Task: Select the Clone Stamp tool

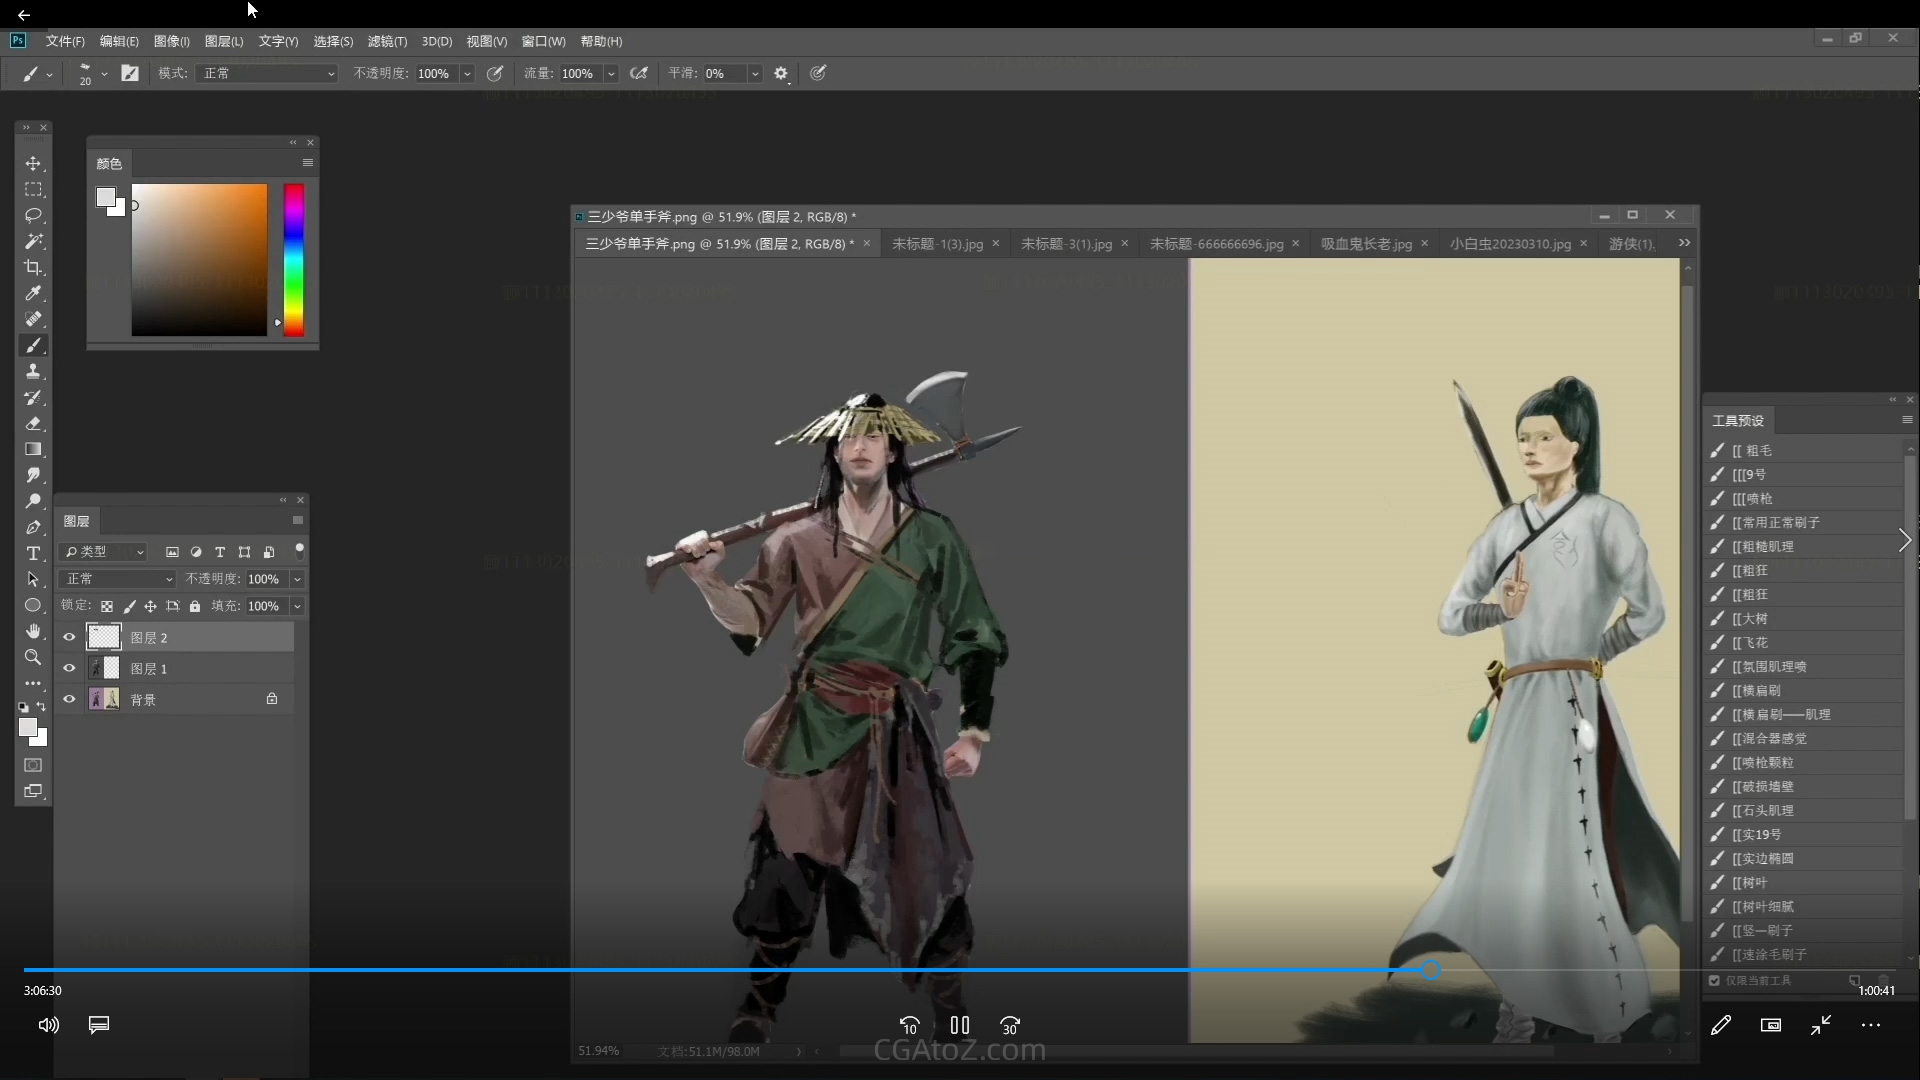Action: (33, 371)
